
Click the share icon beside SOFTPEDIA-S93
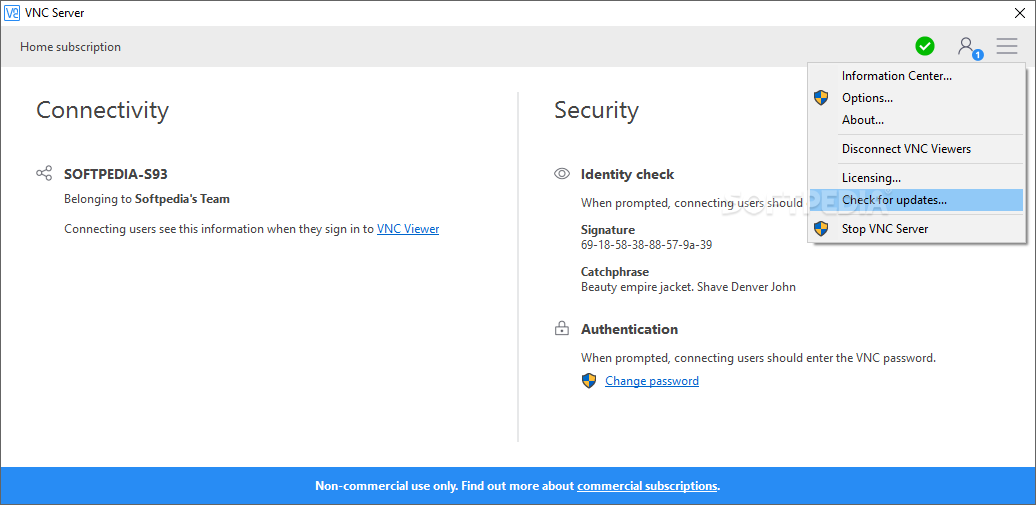click(x=44, y=174)
